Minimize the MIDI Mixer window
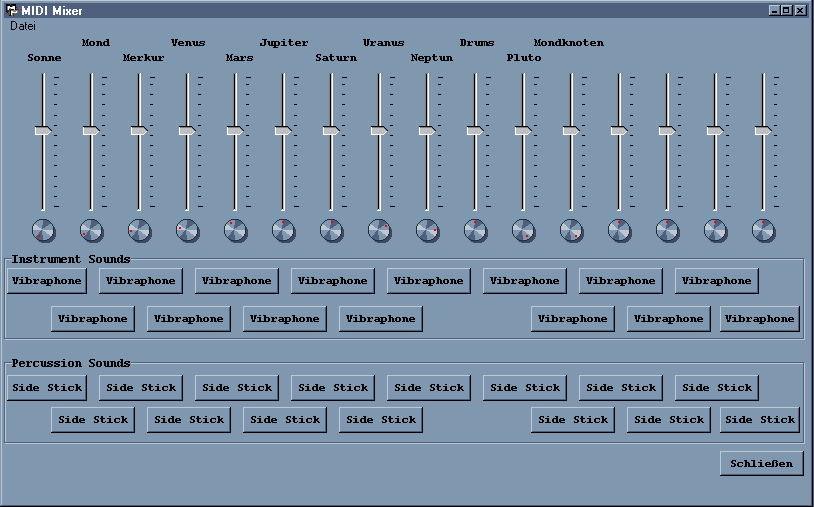814x507 pixels. [x=774, y=10]
